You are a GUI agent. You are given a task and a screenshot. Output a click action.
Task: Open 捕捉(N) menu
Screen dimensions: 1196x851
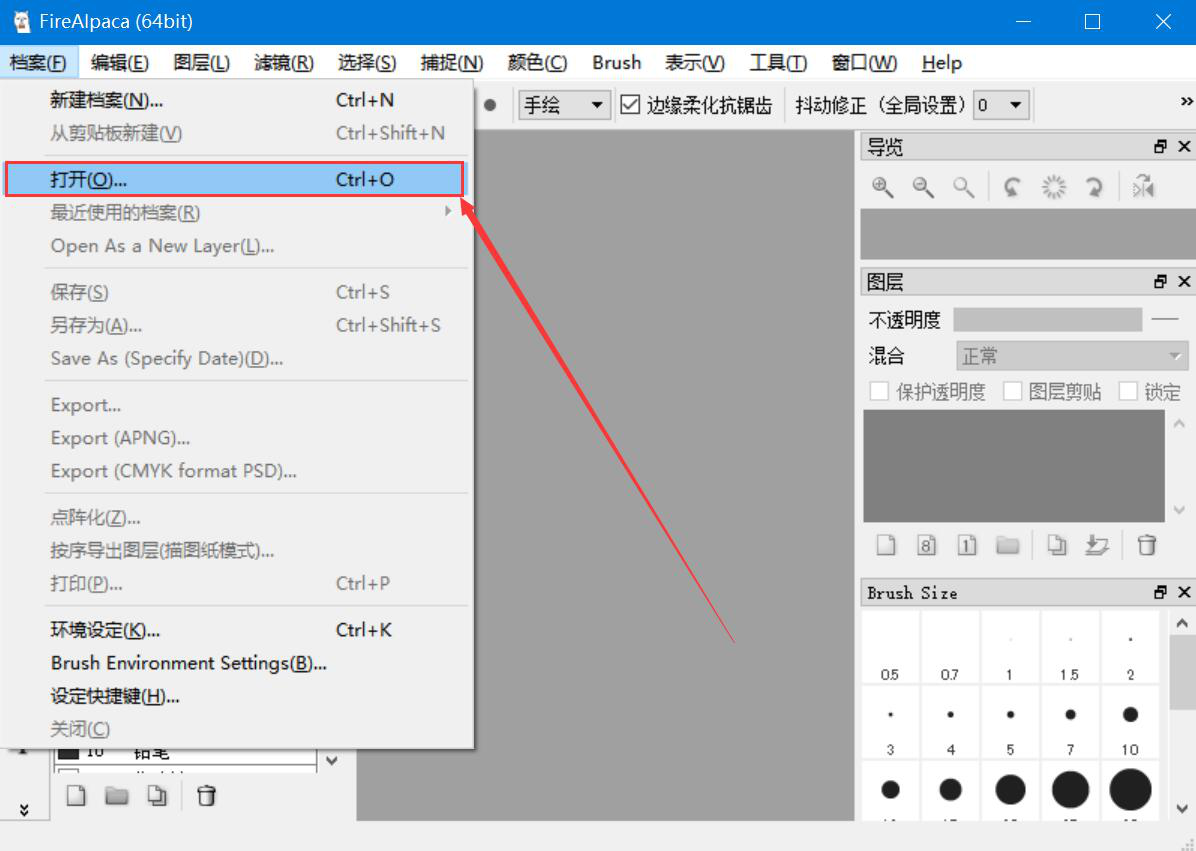(x=452, y=63)
